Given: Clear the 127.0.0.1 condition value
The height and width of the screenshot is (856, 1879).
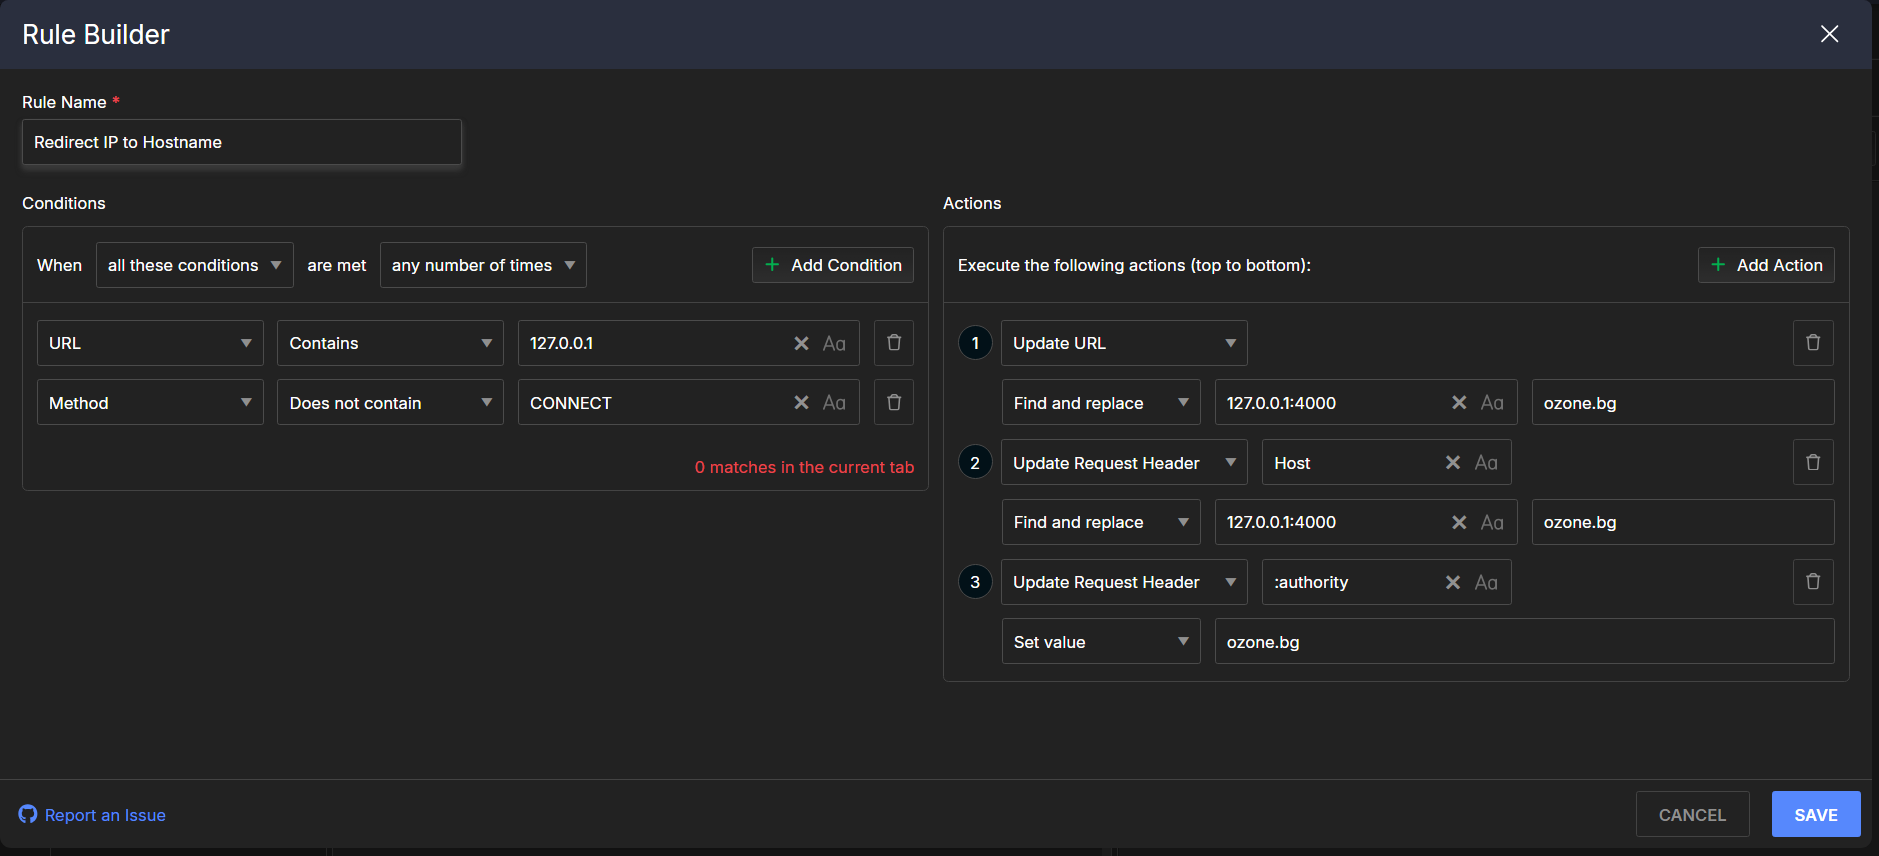Looking at the screenshot, I should point(801,344).
